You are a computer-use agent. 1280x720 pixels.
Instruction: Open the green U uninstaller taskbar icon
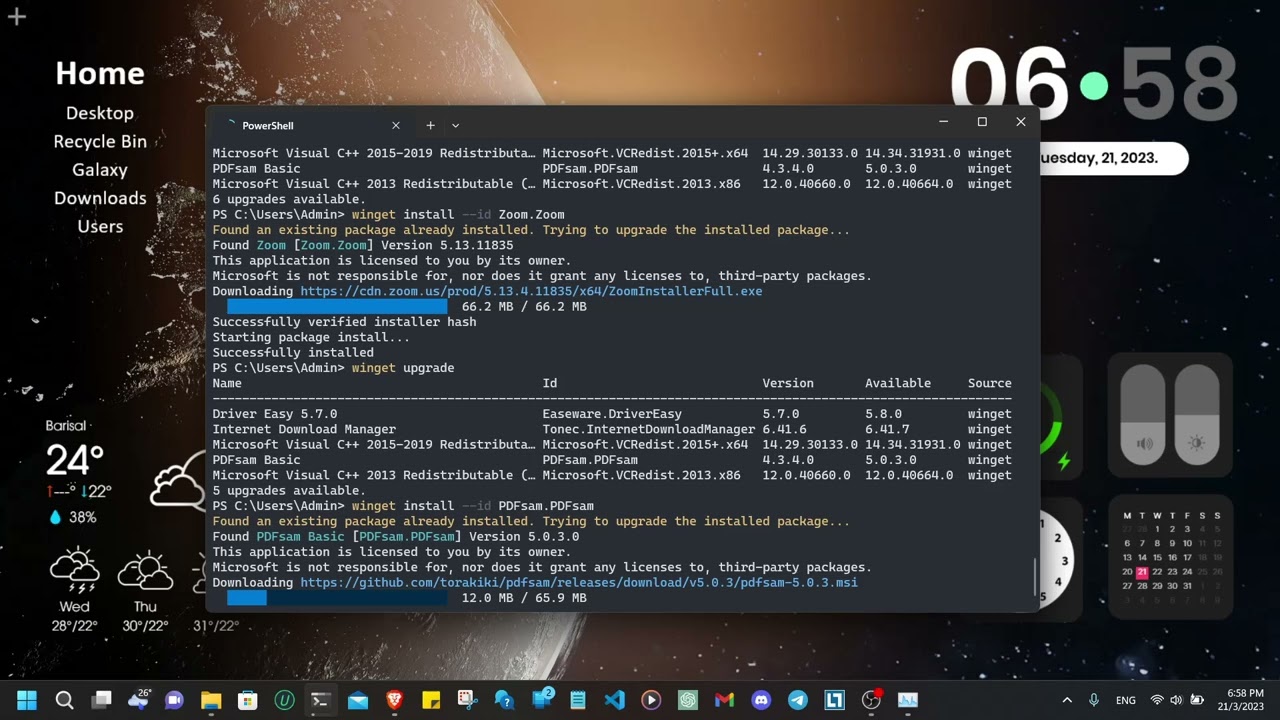[284, 700]
